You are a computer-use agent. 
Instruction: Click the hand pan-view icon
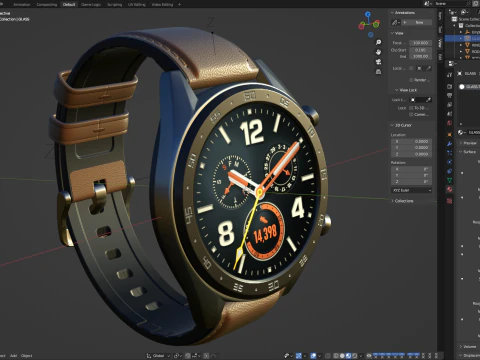point(378,52)
